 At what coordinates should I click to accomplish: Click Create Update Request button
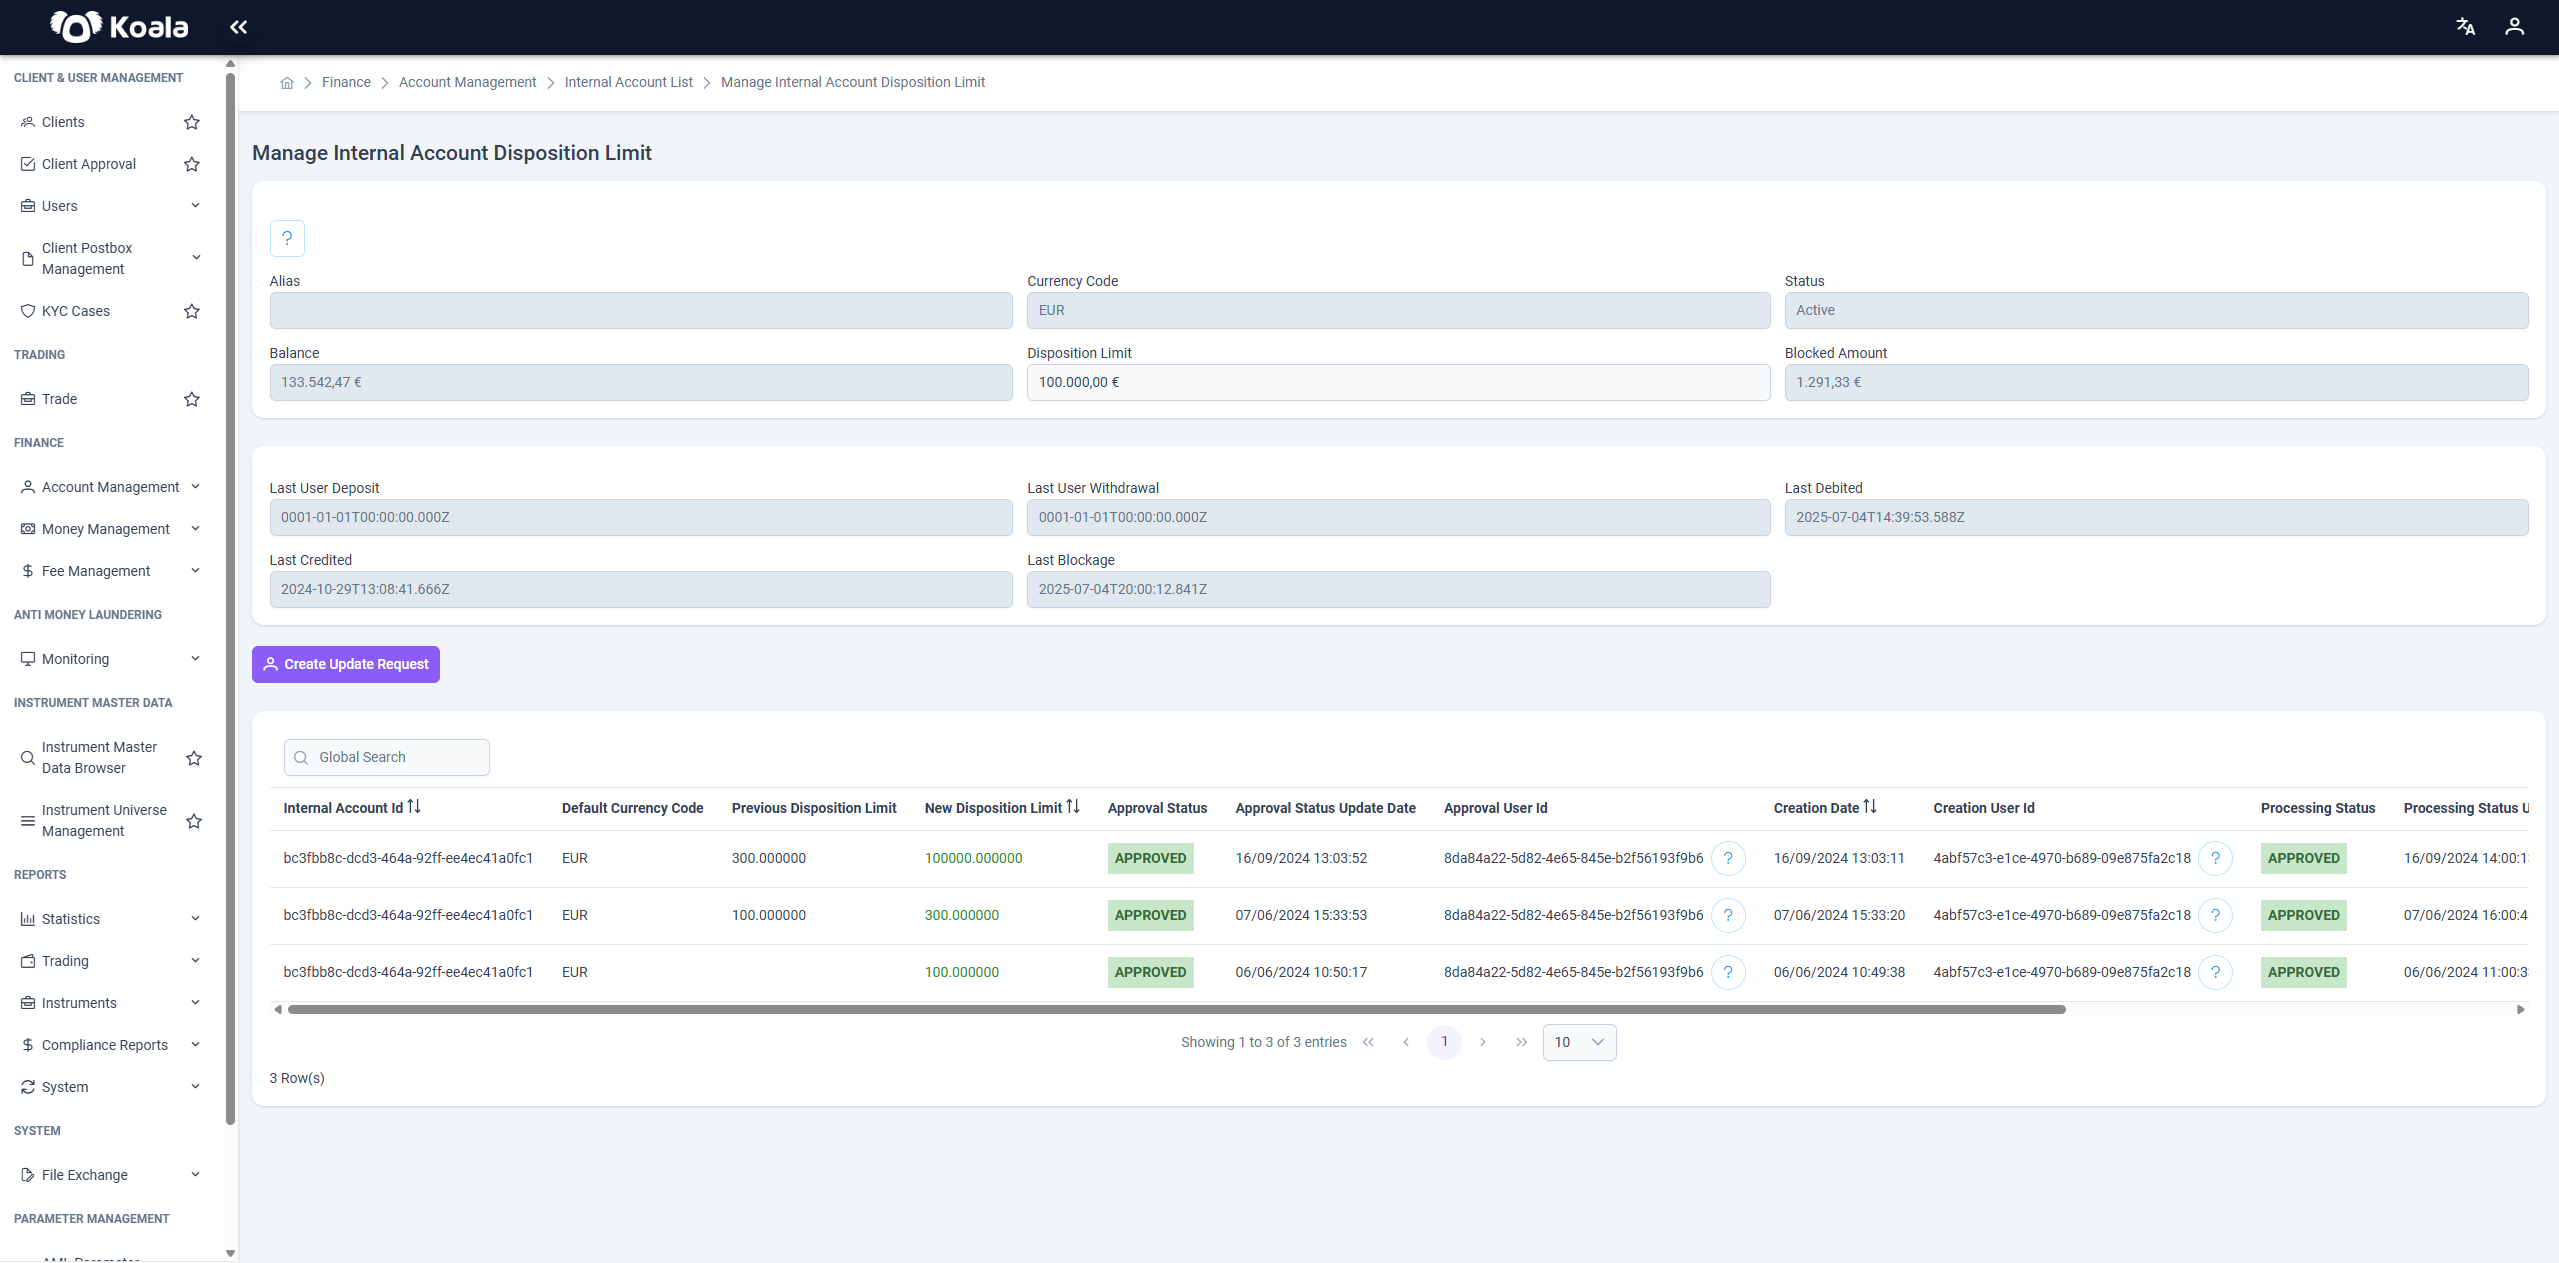(346, 664)
